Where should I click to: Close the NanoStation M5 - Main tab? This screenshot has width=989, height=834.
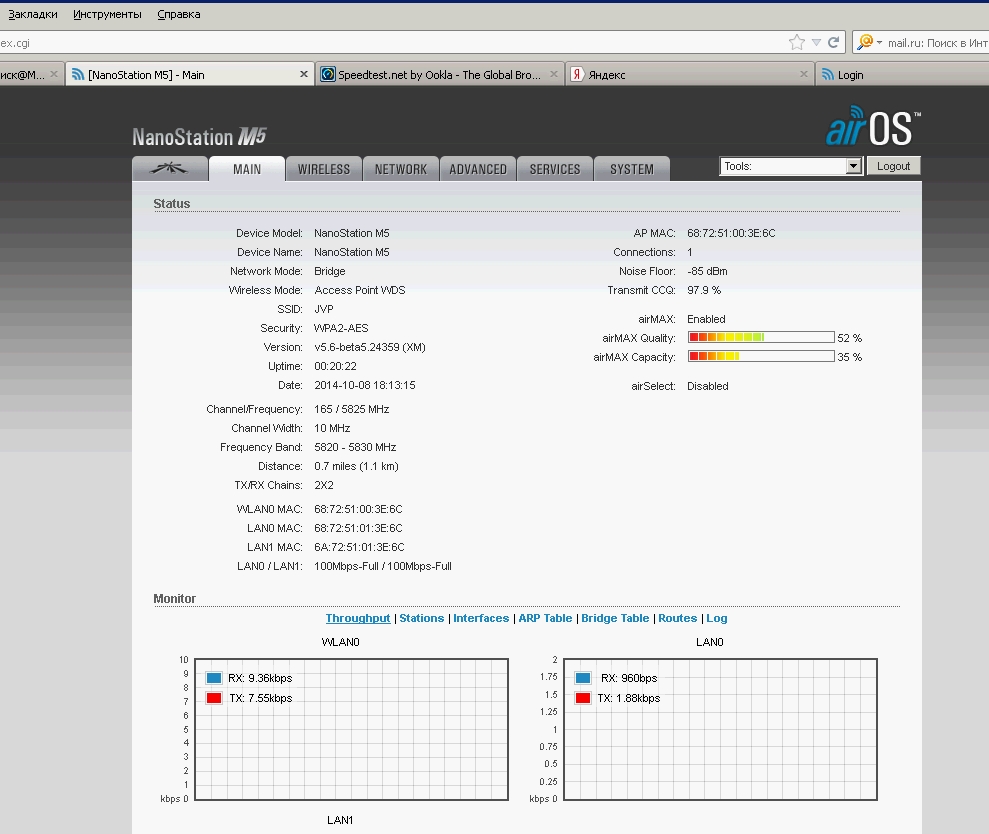click(303, 74)
